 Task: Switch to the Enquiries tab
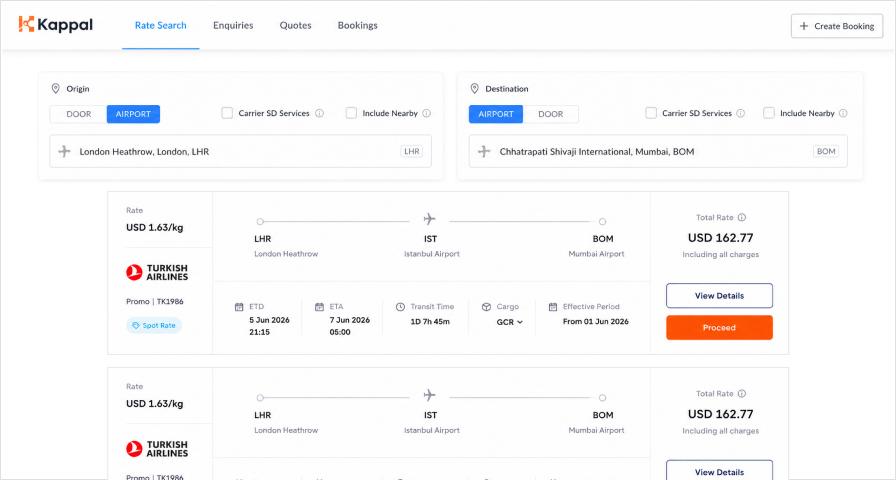[233, 25]
